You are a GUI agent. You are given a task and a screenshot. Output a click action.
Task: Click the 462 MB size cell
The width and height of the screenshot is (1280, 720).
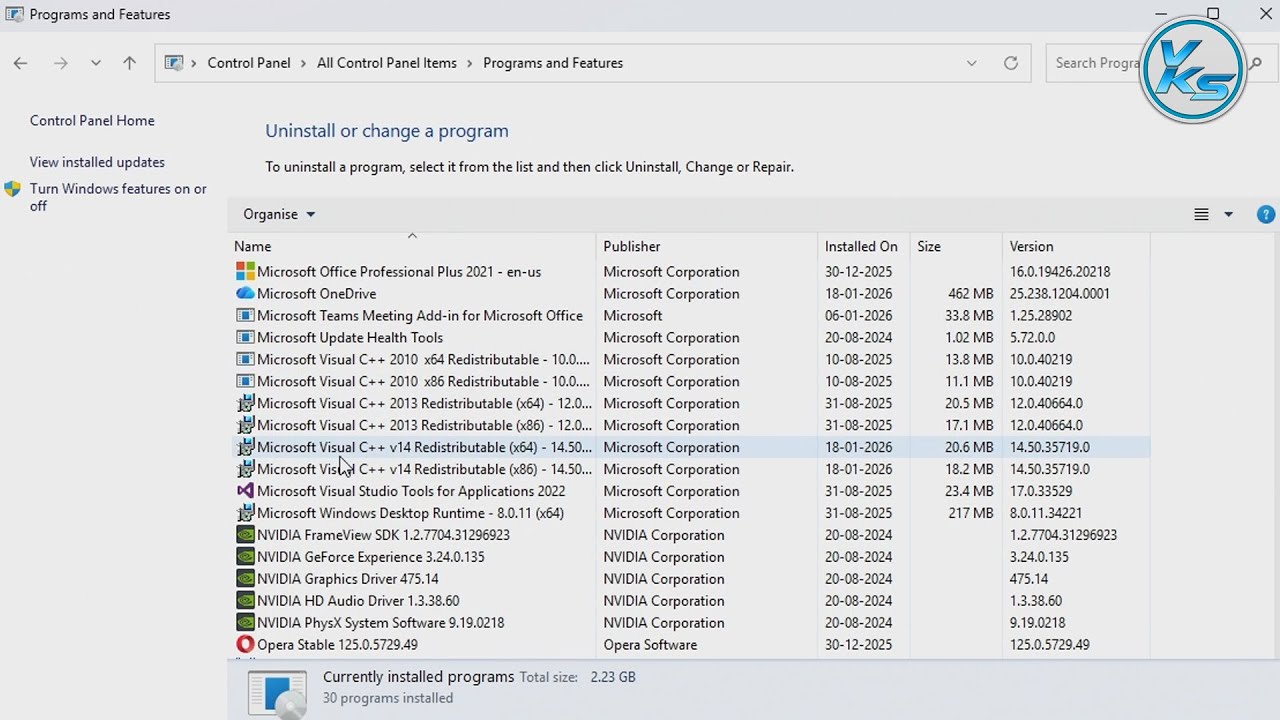(x=971, y=294)
